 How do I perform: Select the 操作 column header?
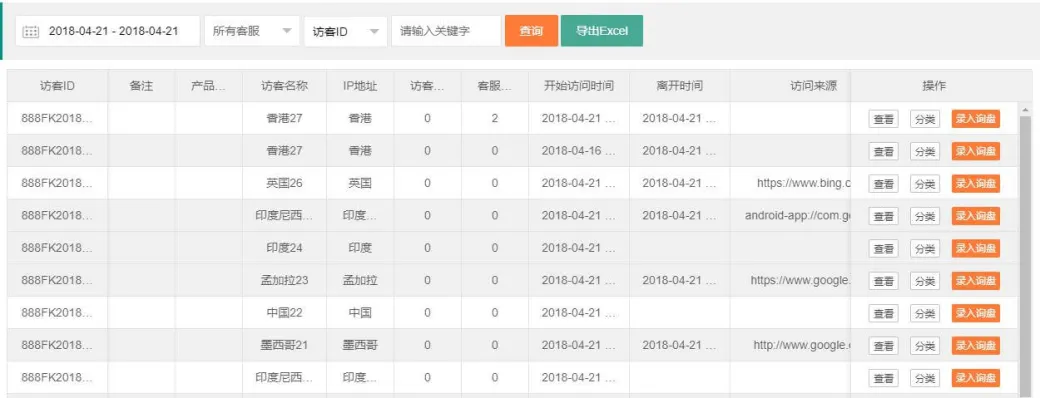(x=934, y=86)
